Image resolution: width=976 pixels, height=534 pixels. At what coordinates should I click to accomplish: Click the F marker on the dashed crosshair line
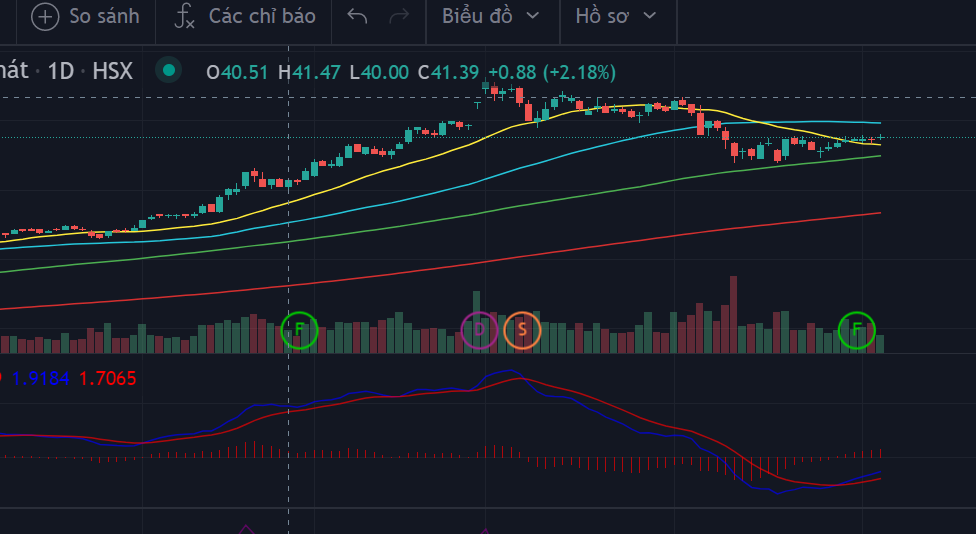click(x=299, y=329)
